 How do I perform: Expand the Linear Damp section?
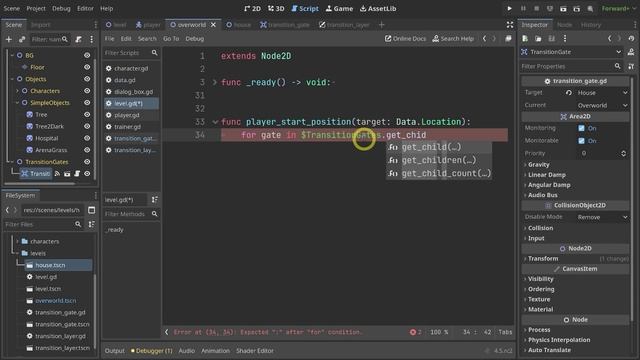546,175
